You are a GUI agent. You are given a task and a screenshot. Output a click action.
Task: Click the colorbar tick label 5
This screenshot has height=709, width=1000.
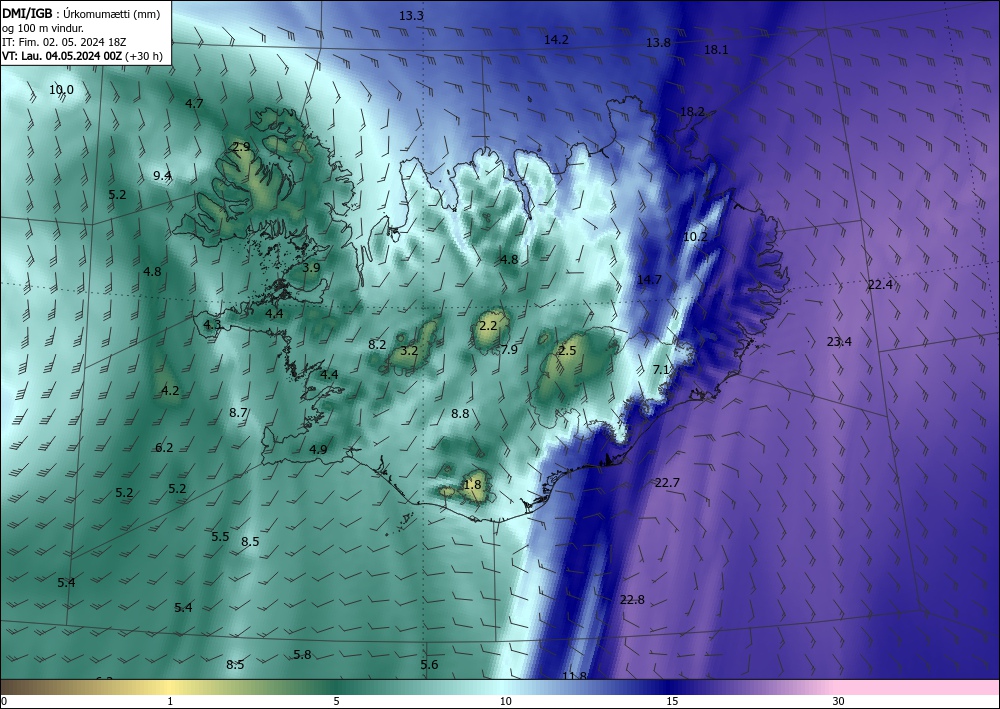(x=336, y=702)
